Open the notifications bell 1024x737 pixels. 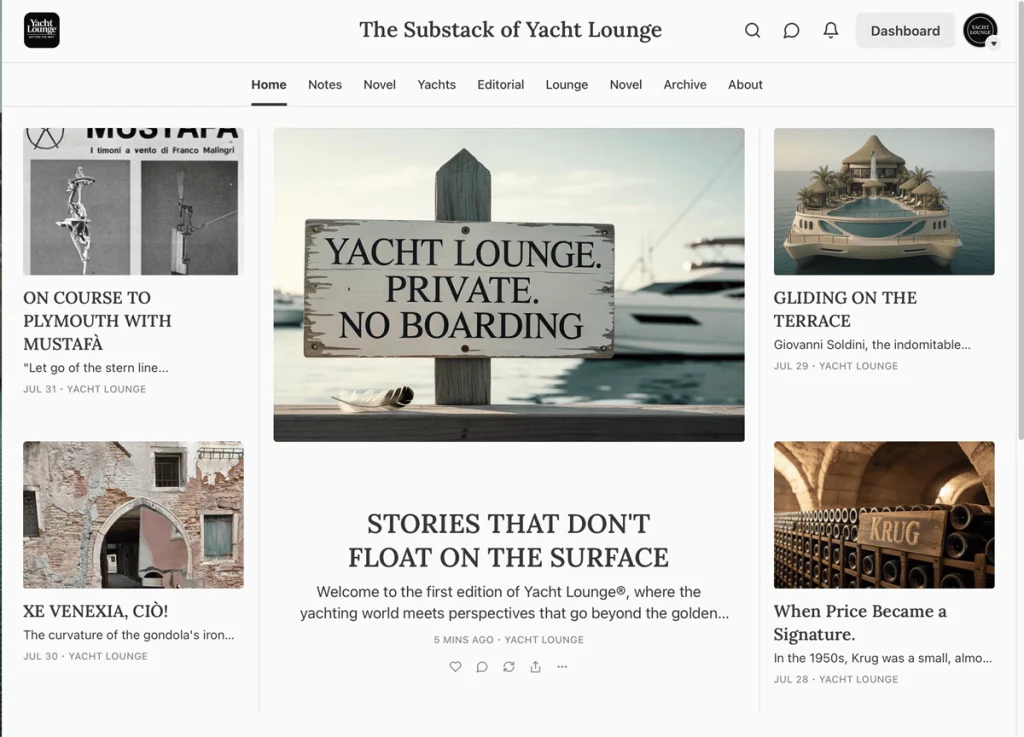pyautogui.click(x=830, y=31)
